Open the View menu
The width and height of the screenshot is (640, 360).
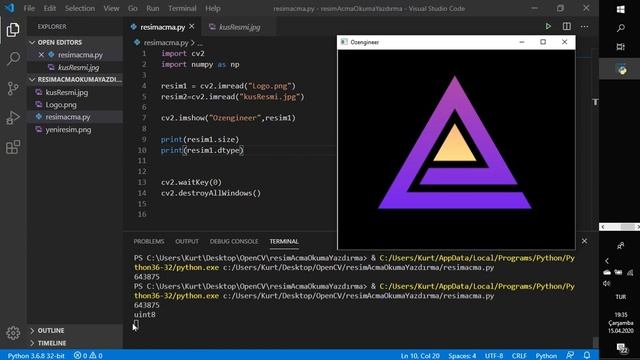(x=111, y=8)
